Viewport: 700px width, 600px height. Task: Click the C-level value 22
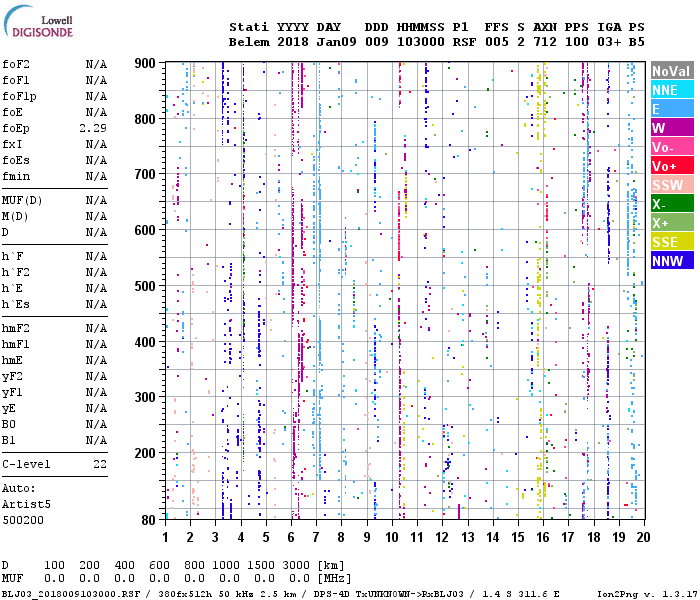click(x=100, y=464)
